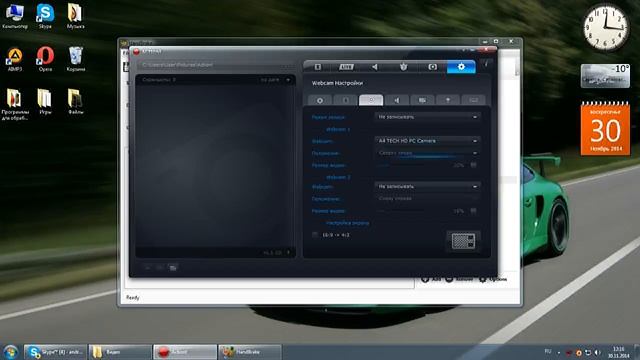Open the Корзина recycle bin icon

pyautogui.click(x=76, y=59)
